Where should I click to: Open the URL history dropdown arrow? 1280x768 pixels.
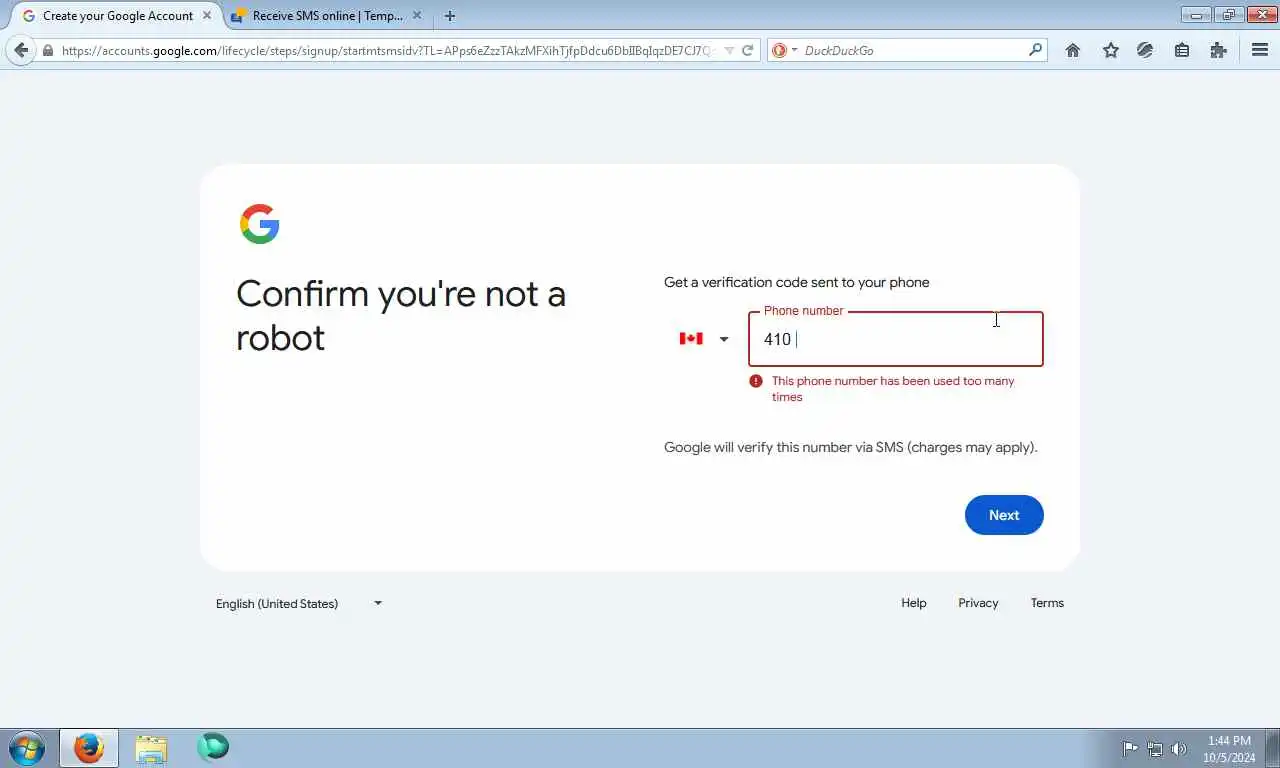point(729,50)
